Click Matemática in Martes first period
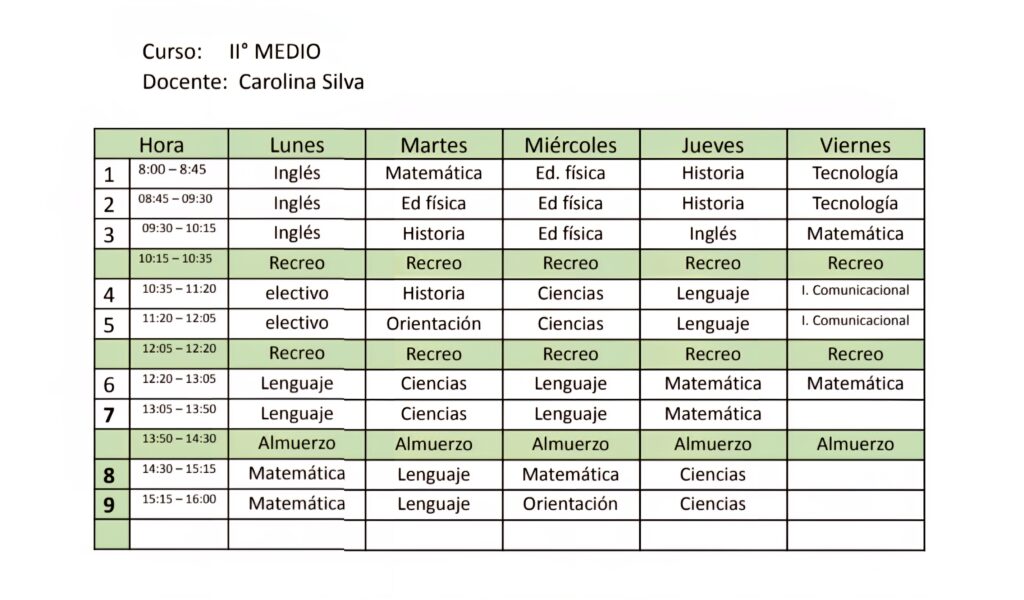Screen dimensions: 1024x600 (x=434, y=174)
